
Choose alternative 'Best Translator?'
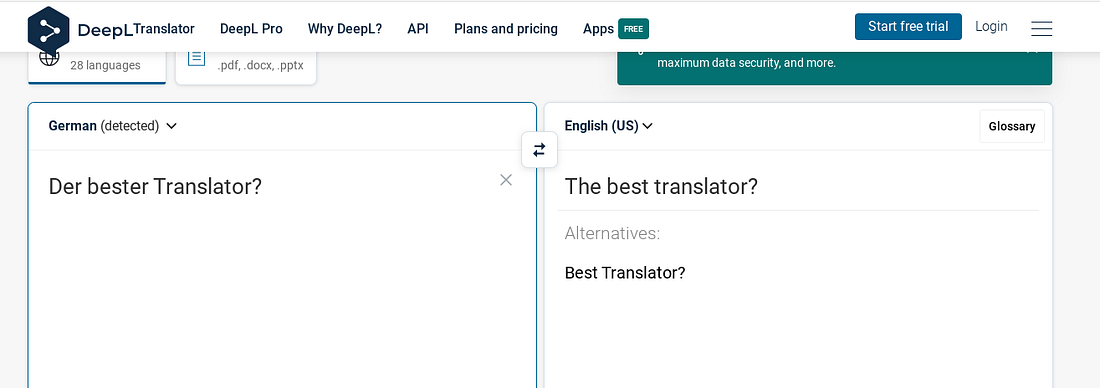coord(624,272)
